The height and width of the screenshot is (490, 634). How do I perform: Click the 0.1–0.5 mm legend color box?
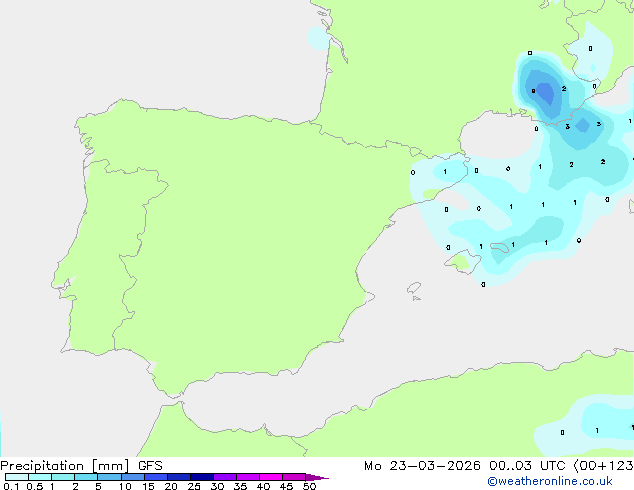click(x=17, y=477)
